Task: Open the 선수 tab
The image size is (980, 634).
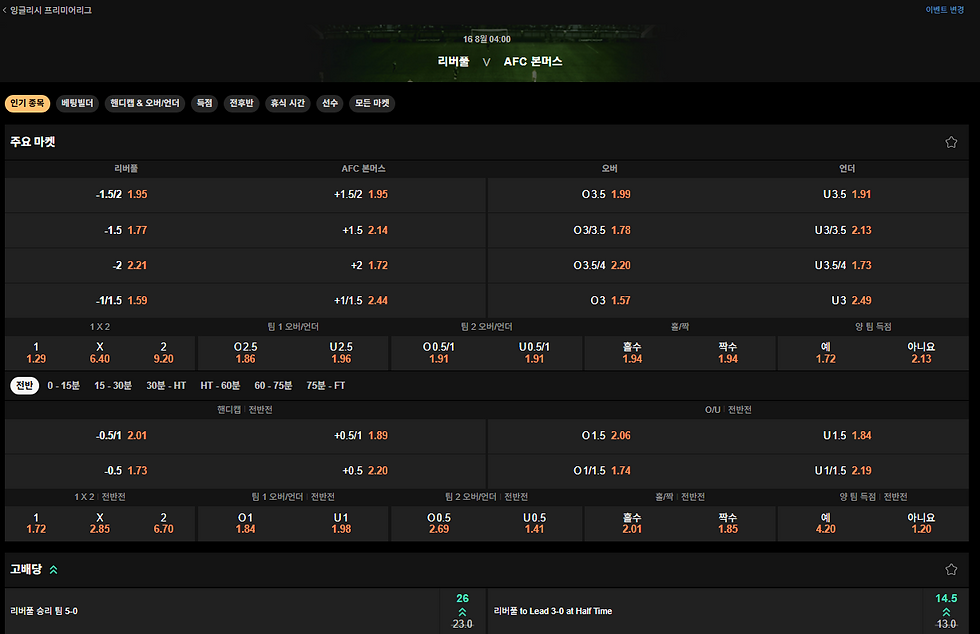Action: [330, 103]
